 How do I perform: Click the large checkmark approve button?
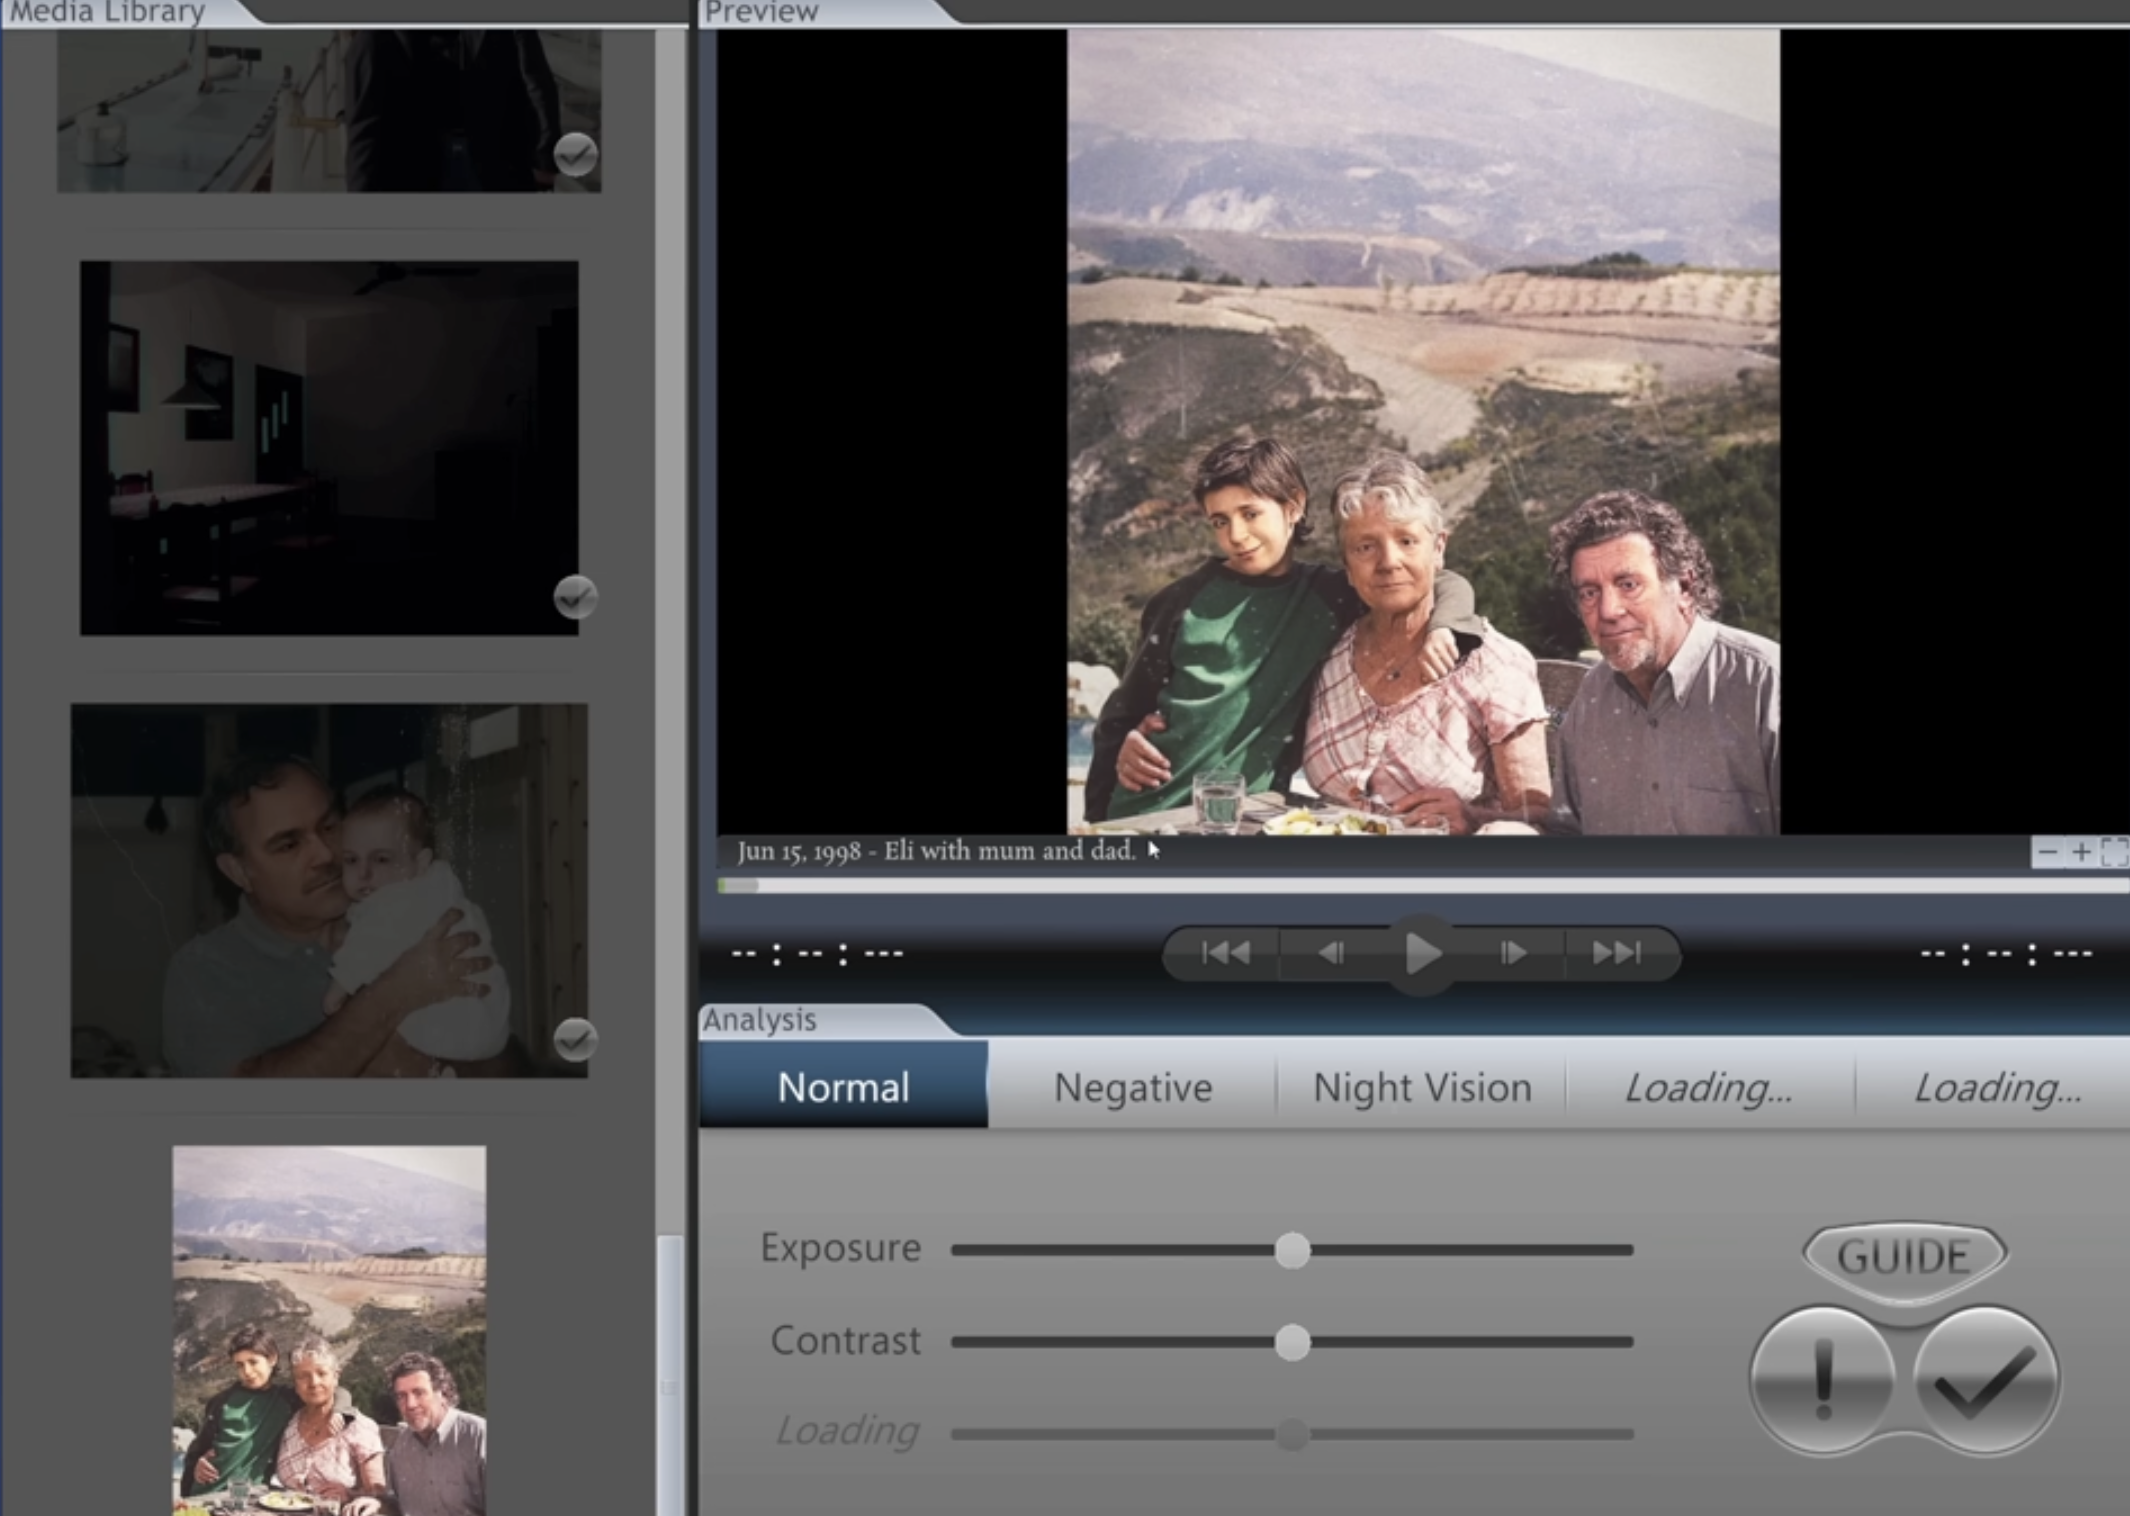point(1986,1379)
